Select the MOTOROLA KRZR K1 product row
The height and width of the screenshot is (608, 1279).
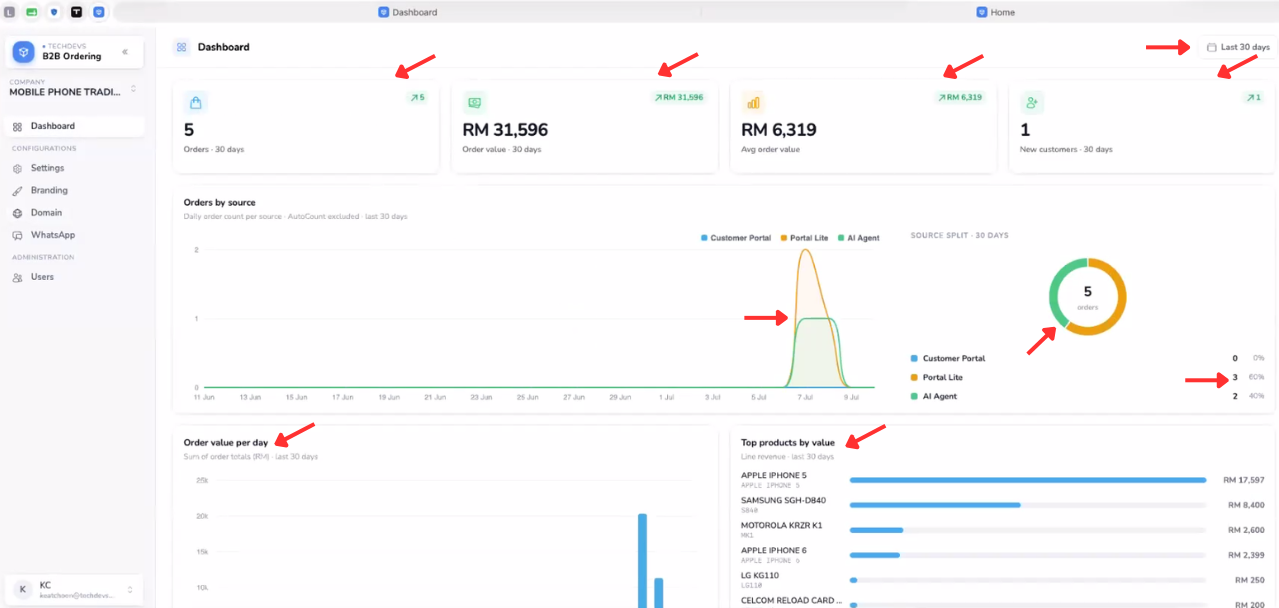(1003, 529)
